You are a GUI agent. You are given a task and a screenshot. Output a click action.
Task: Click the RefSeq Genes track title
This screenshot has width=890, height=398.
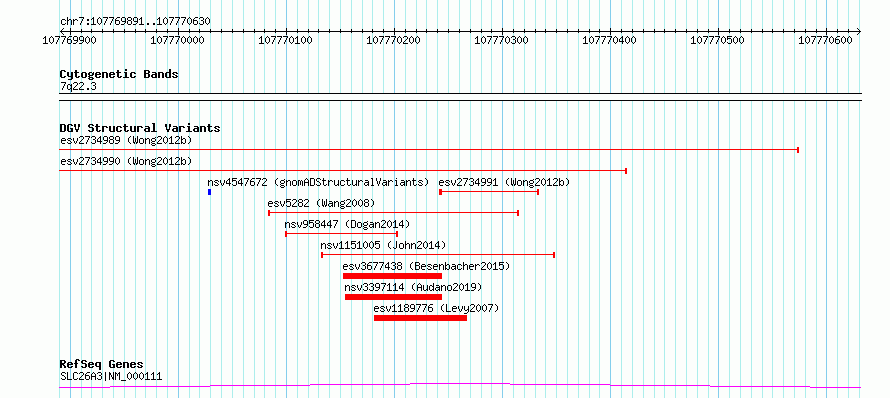[102, 365]
